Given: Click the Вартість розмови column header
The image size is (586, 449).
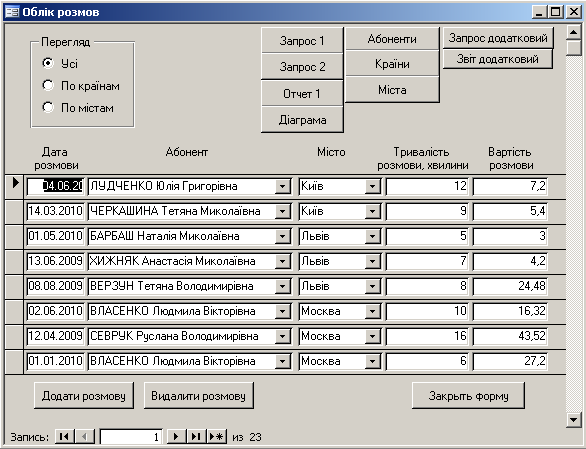Looking at the screenshot, I should (511, 159).
